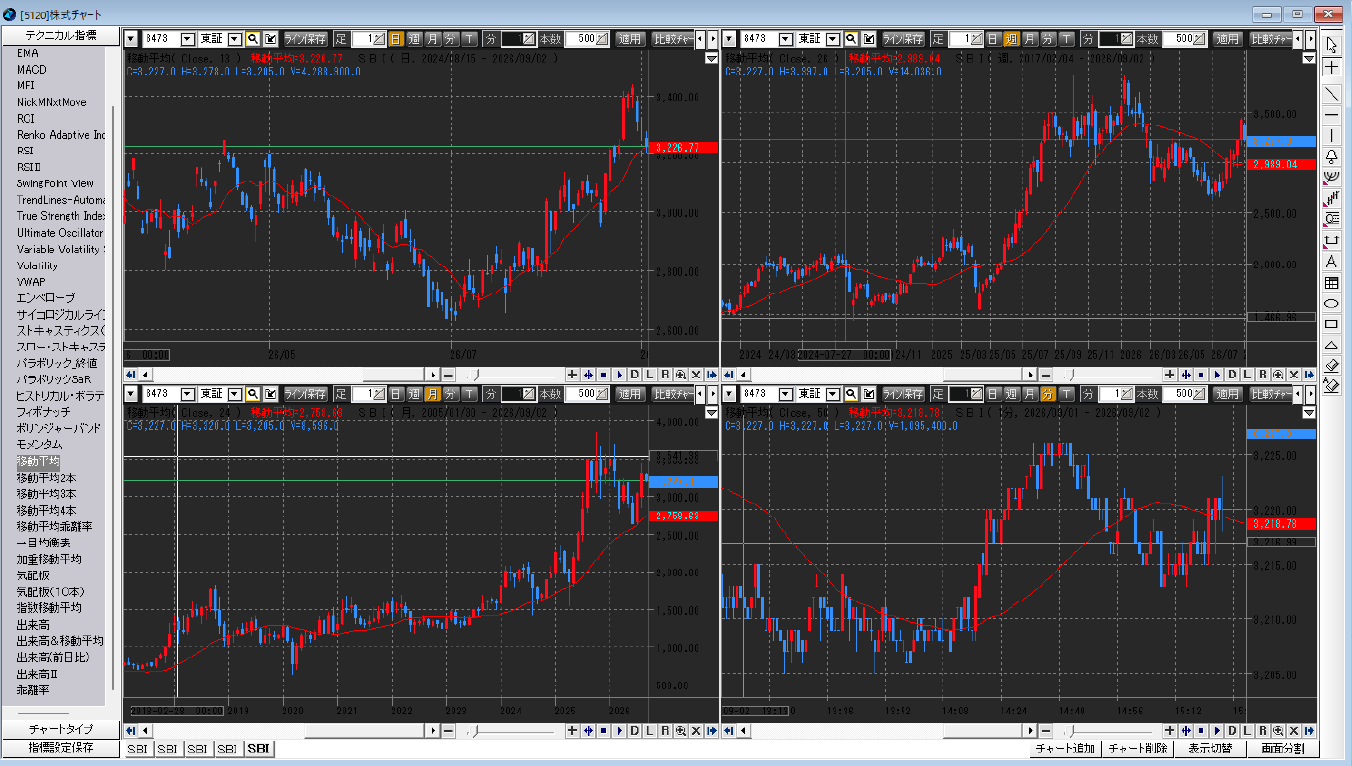Open 東証 market dropdown in bottom-left chart

235,394
